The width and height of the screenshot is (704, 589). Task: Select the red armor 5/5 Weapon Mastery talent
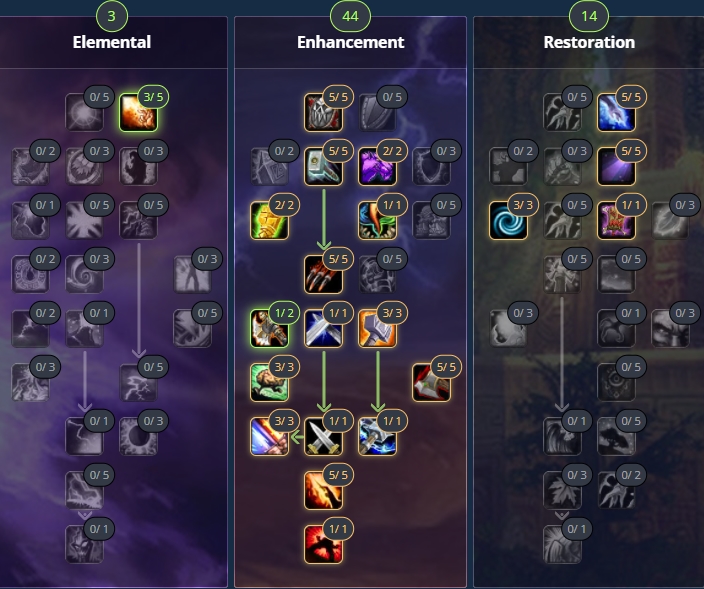(431, 382)
